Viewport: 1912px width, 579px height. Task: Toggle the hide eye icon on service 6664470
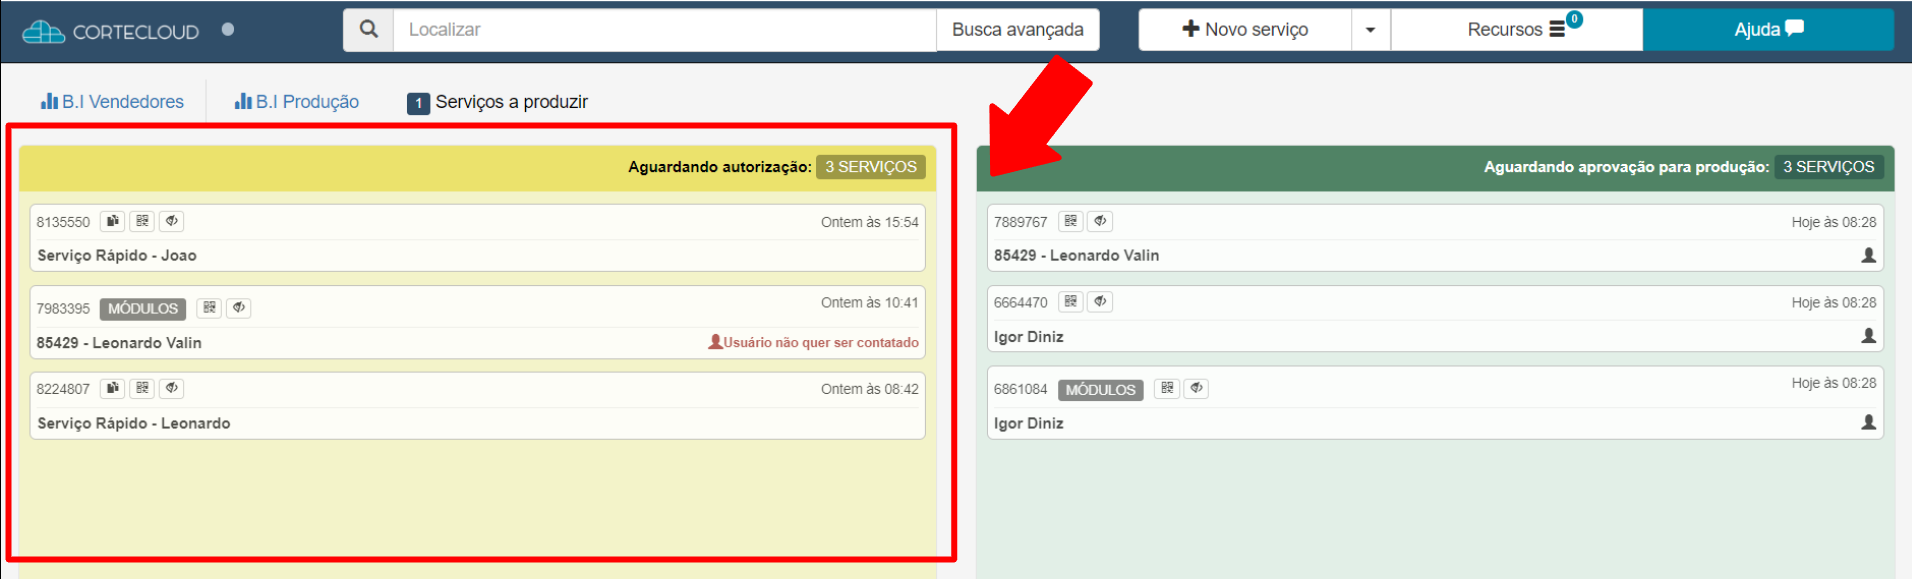click(x=1100, y=301)
